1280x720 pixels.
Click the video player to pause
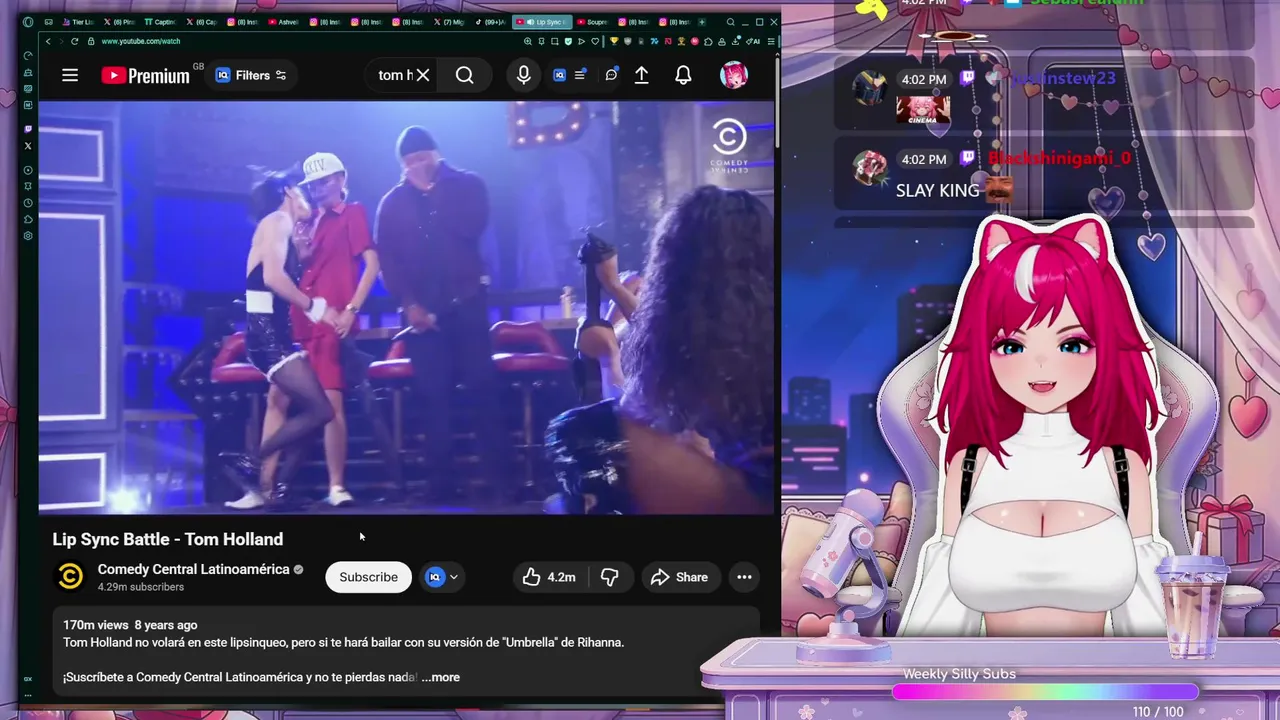406,307
